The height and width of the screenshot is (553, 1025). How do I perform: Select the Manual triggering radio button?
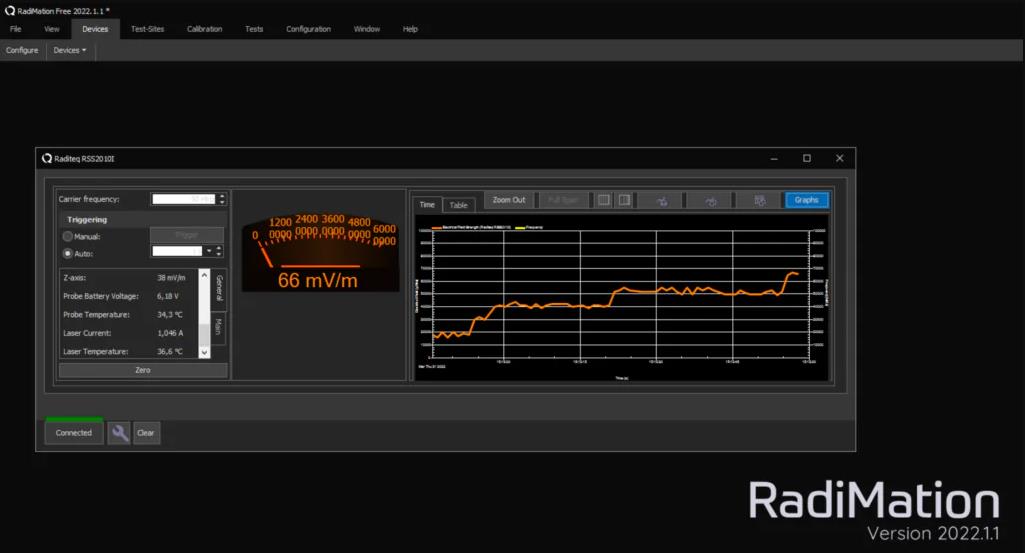68,237
